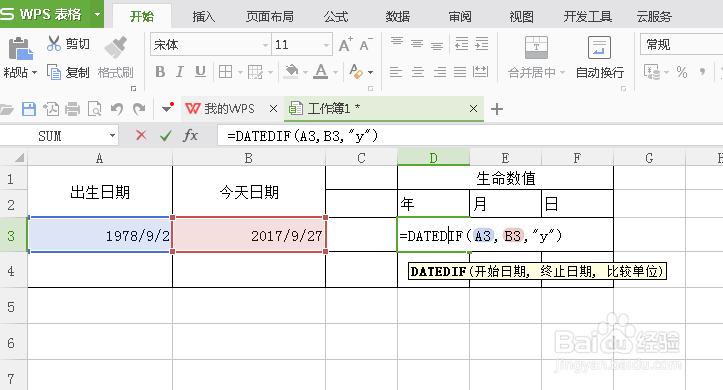Open the 公式 ribbon tab
This screenshot has width=723, height=390.
tap(336, 17)
